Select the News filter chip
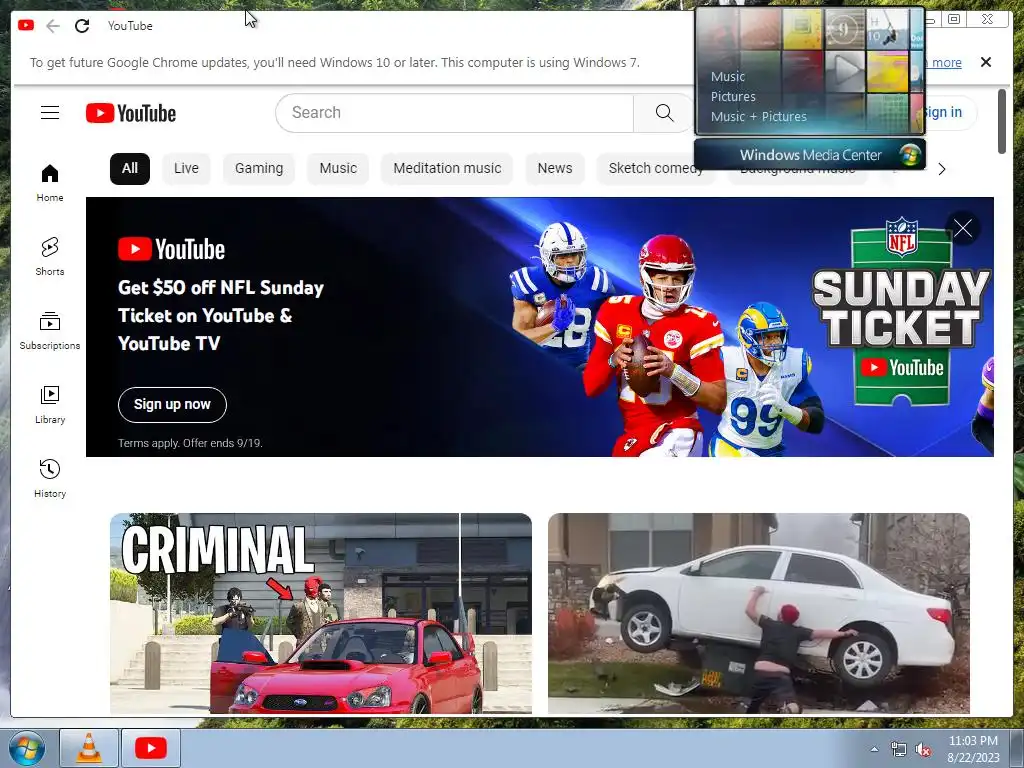The width and height of the screenshot is (1024, 768). point(555,168)
